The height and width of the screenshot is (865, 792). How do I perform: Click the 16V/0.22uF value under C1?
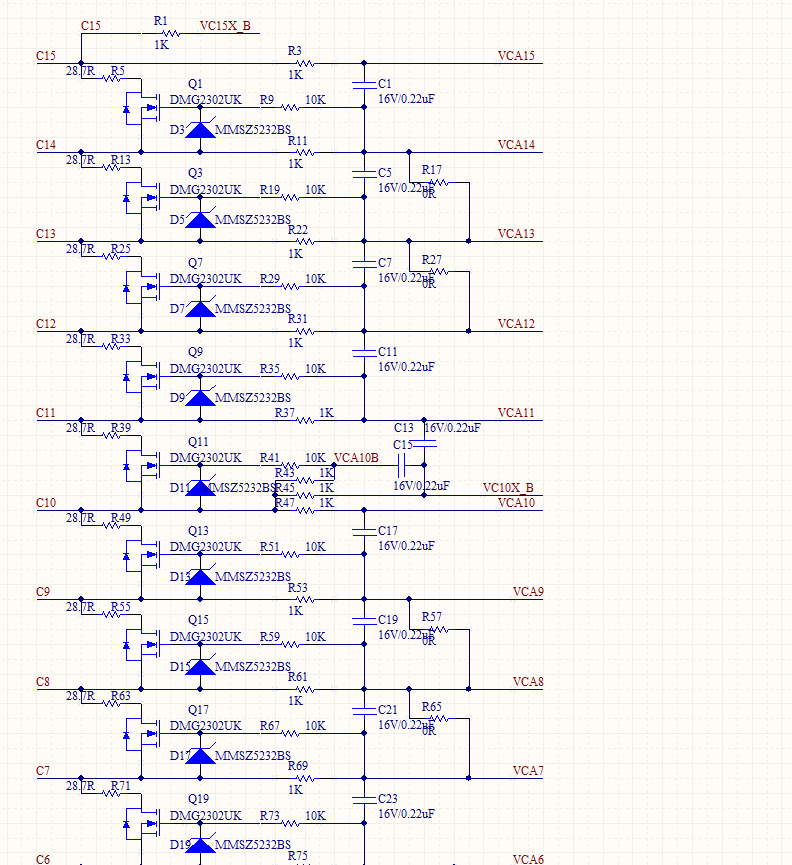[x=406, y=99]
